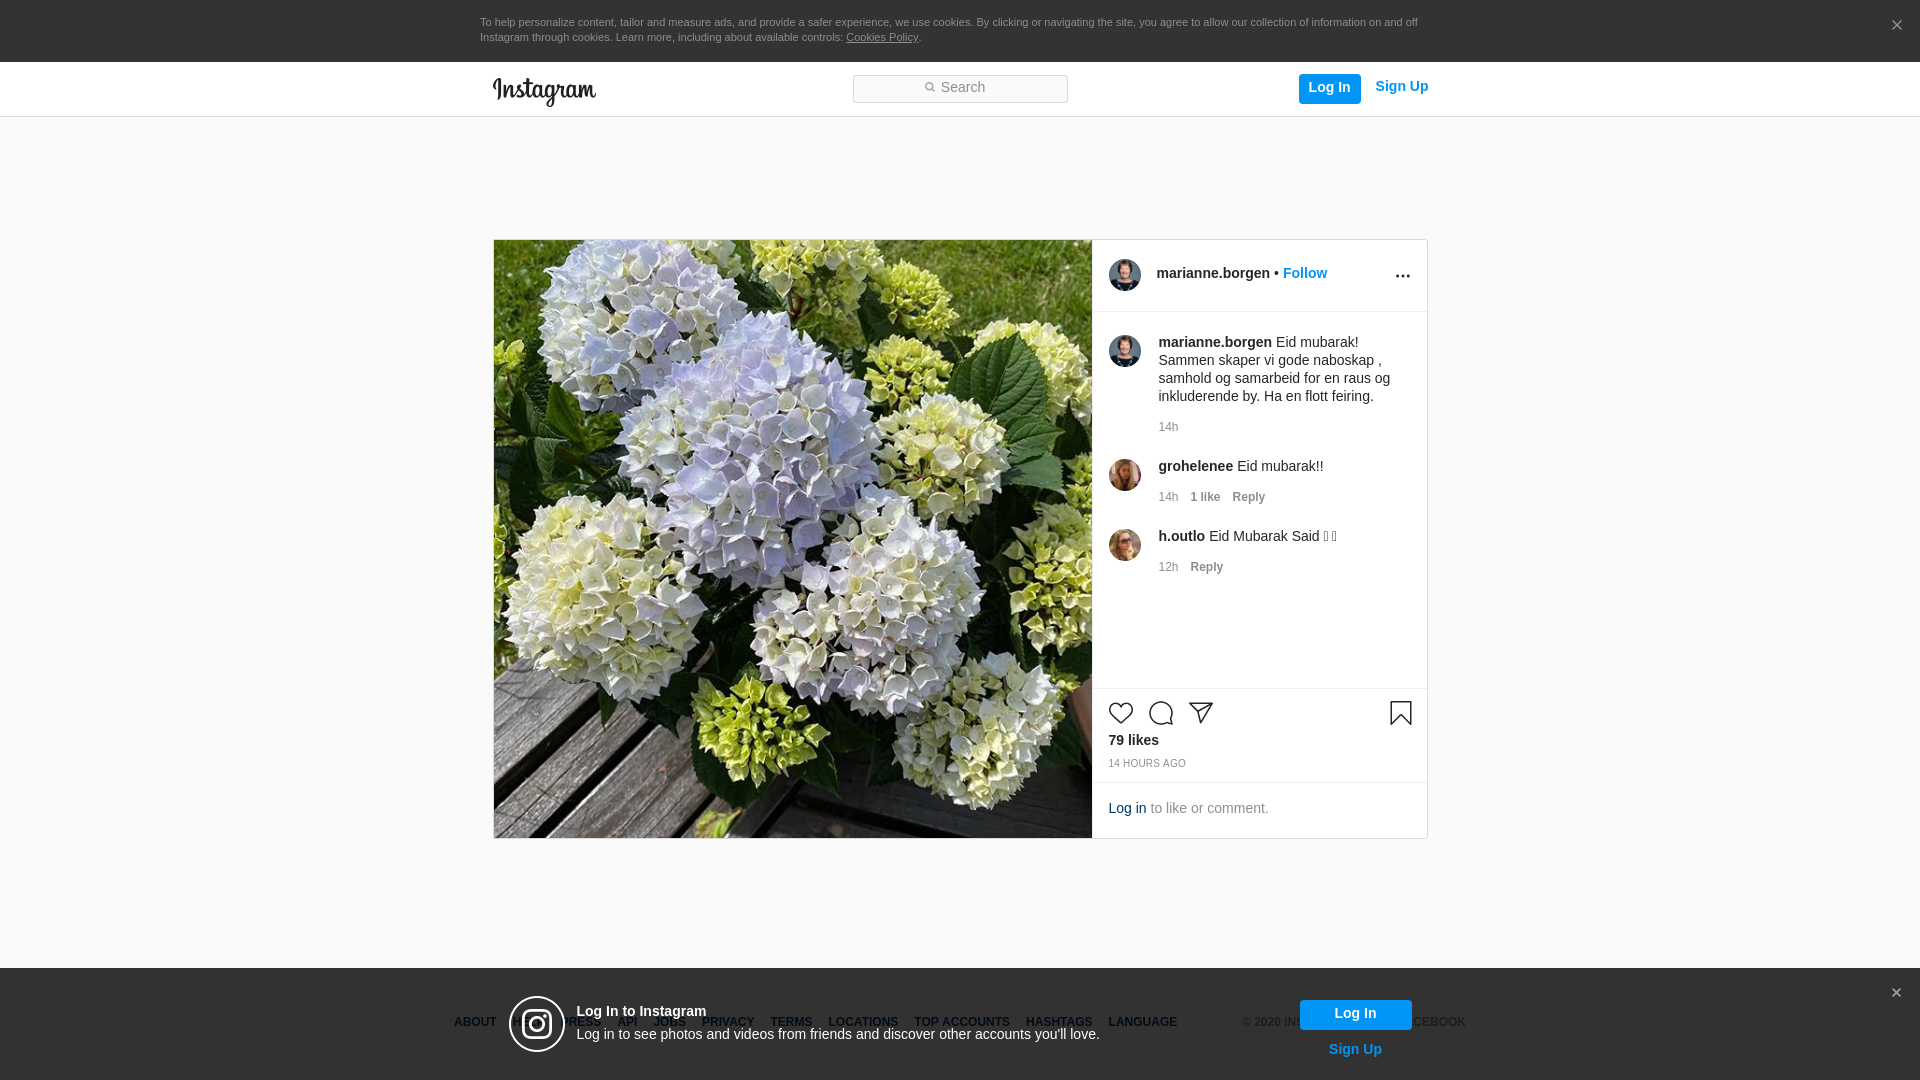Click Log In button in bottom banner

pyautogui.click(x=1356, y=1015)
